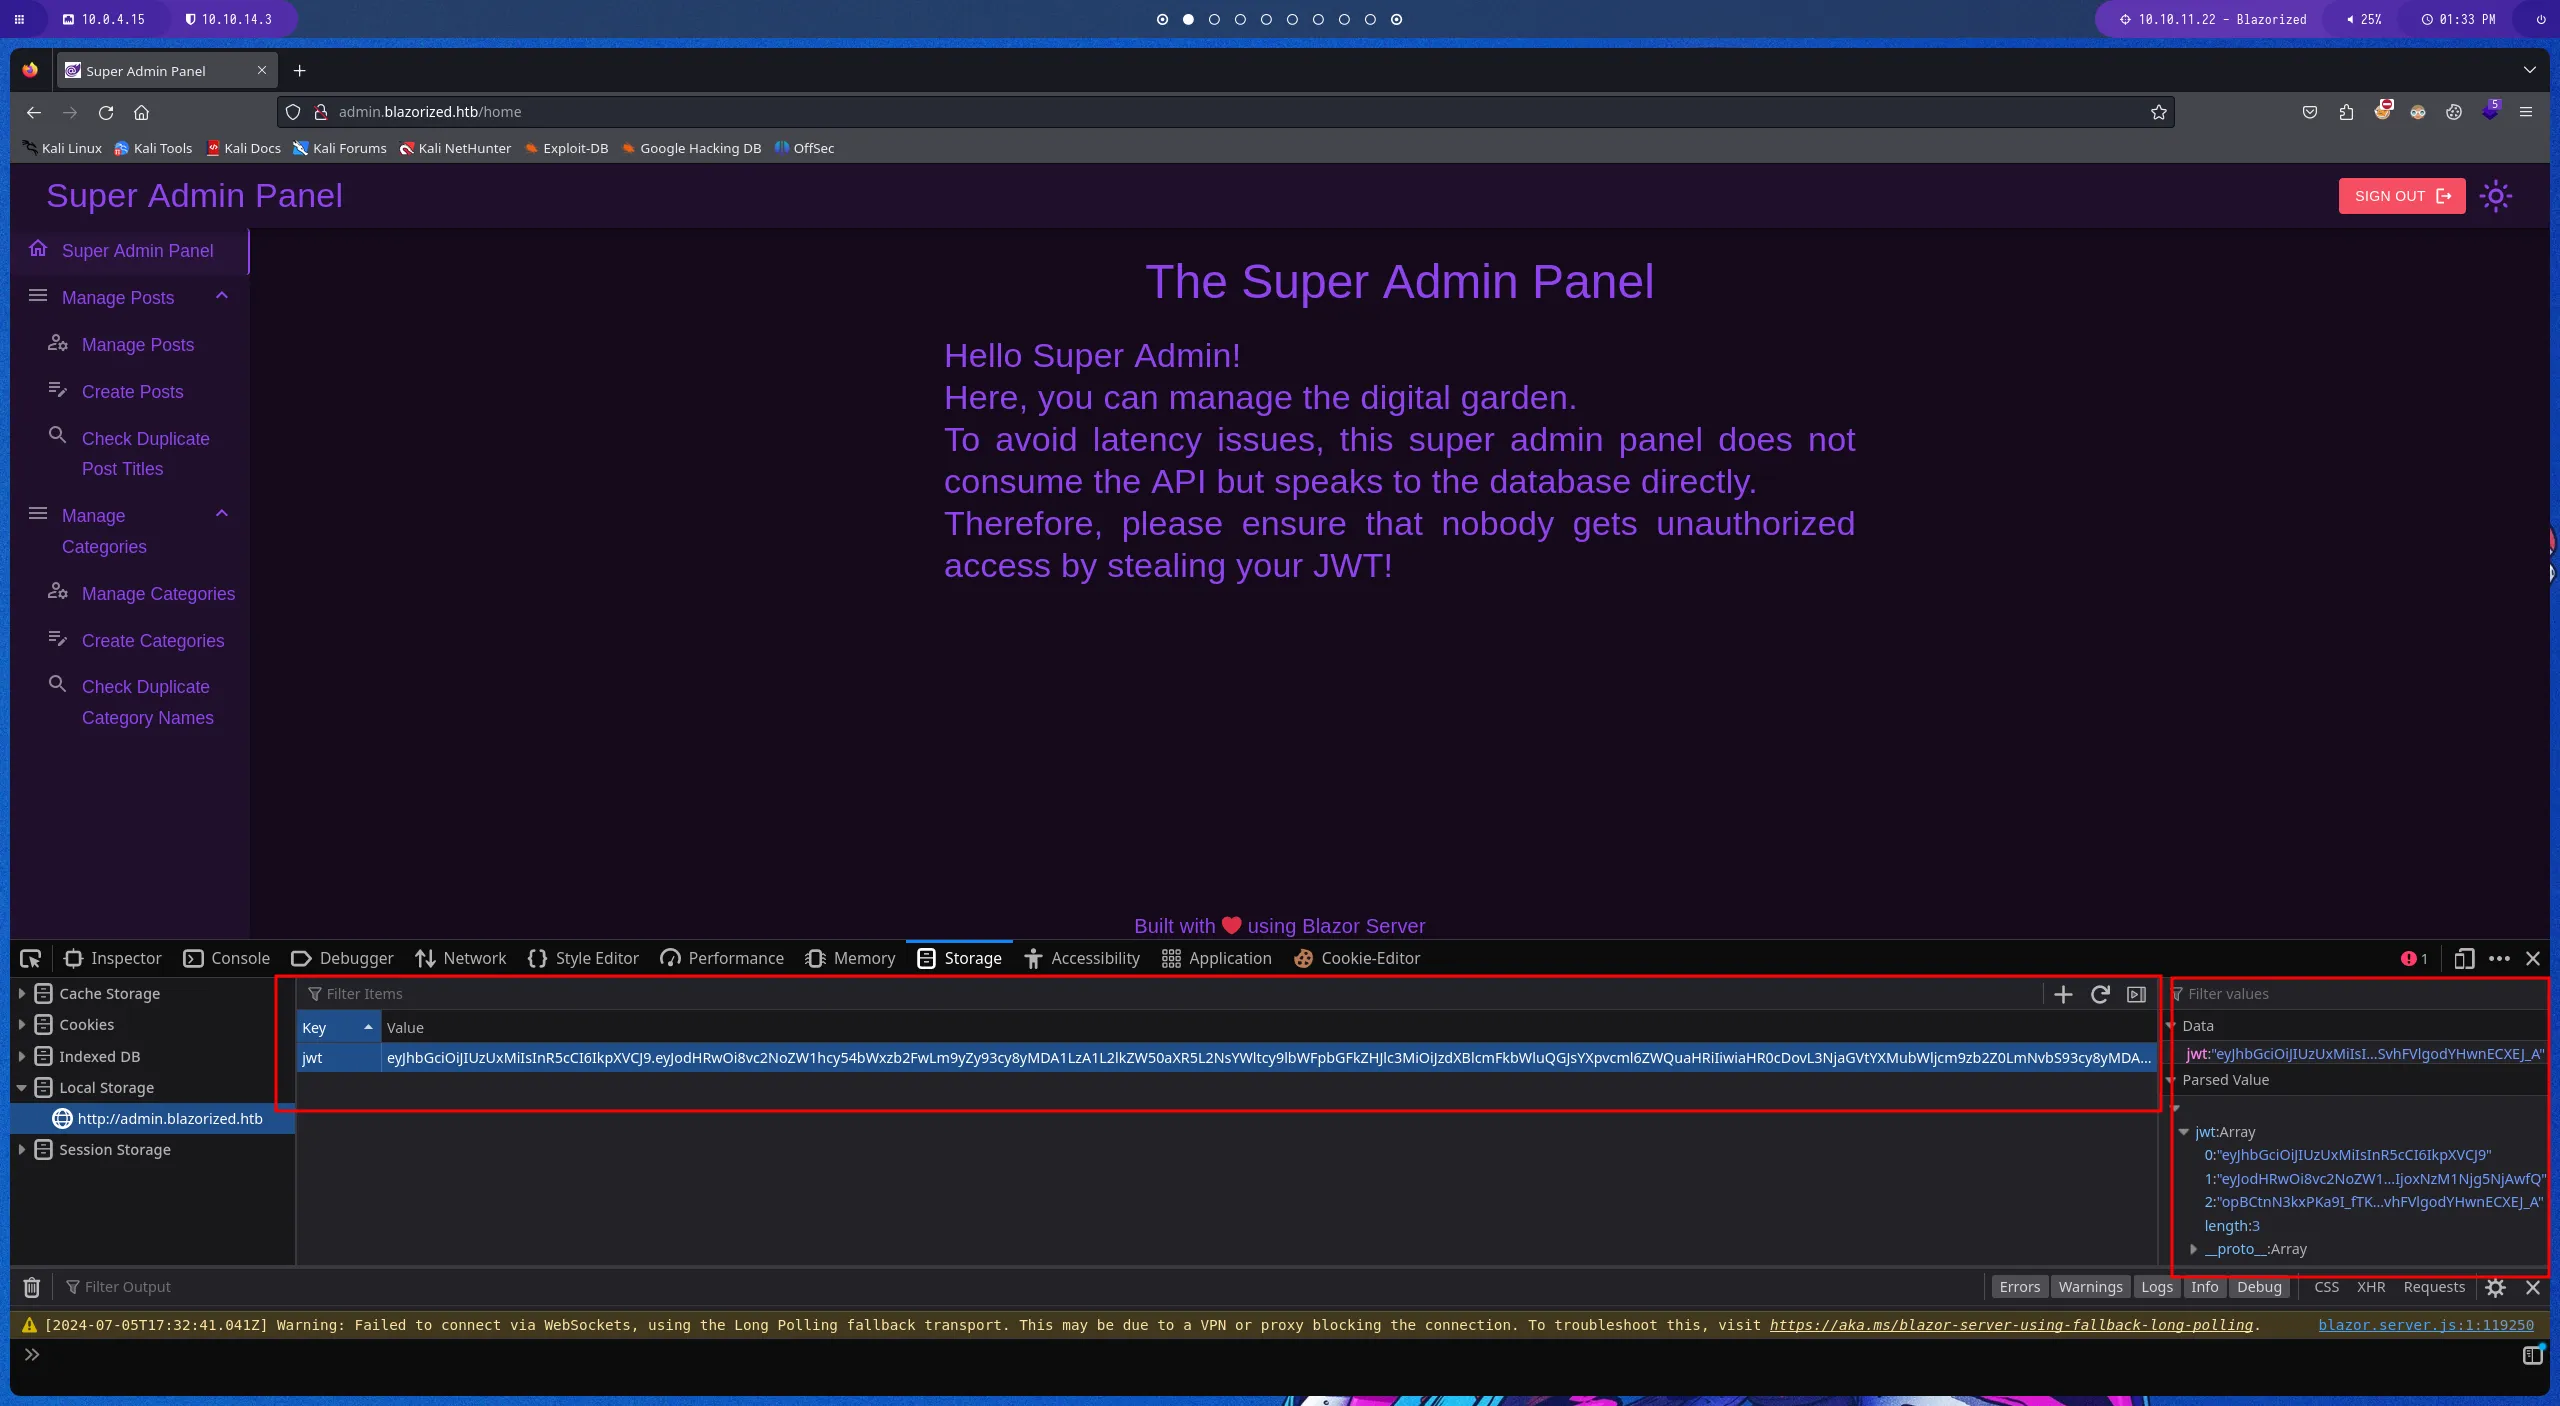Clear console output with trash icon

(32, 1287)
